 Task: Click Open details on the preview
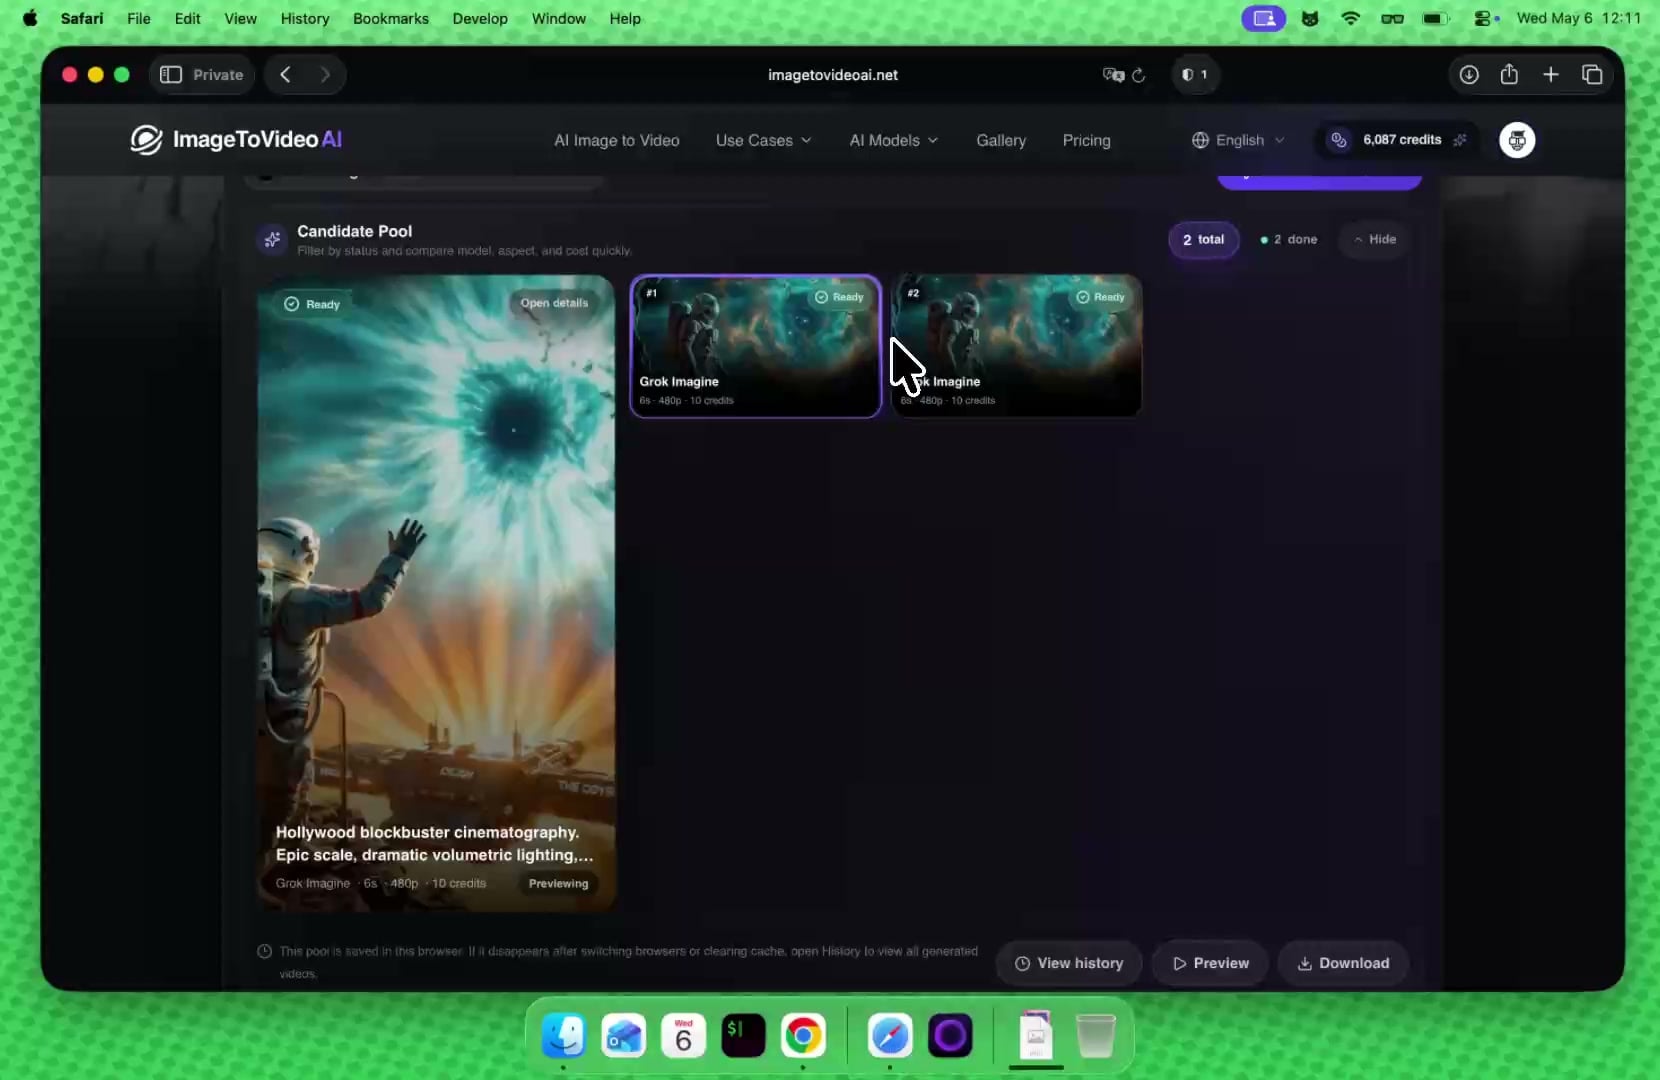(554, 303)
